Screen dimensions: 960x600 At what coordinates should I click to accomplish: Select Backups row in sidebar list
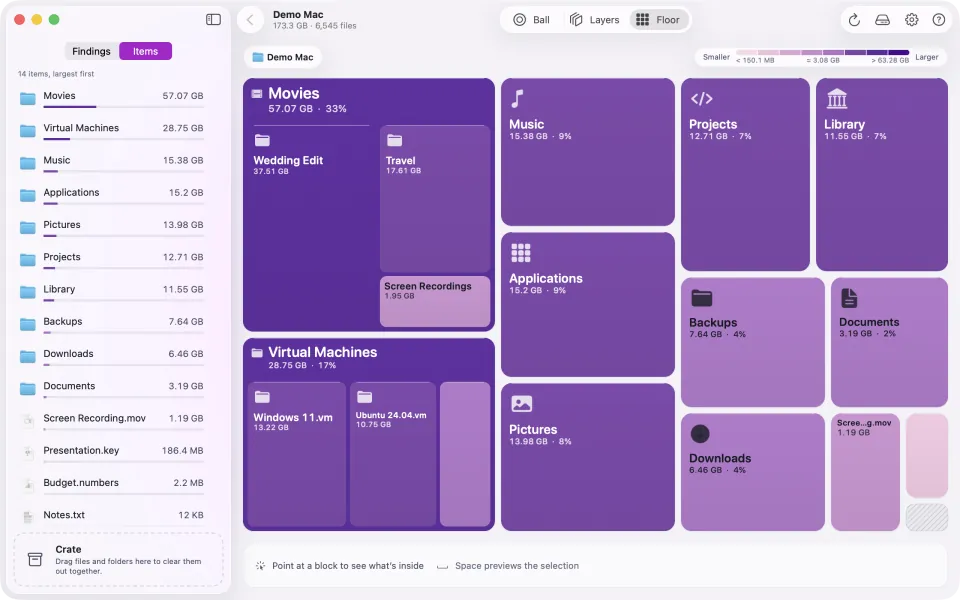pos(111,324)
